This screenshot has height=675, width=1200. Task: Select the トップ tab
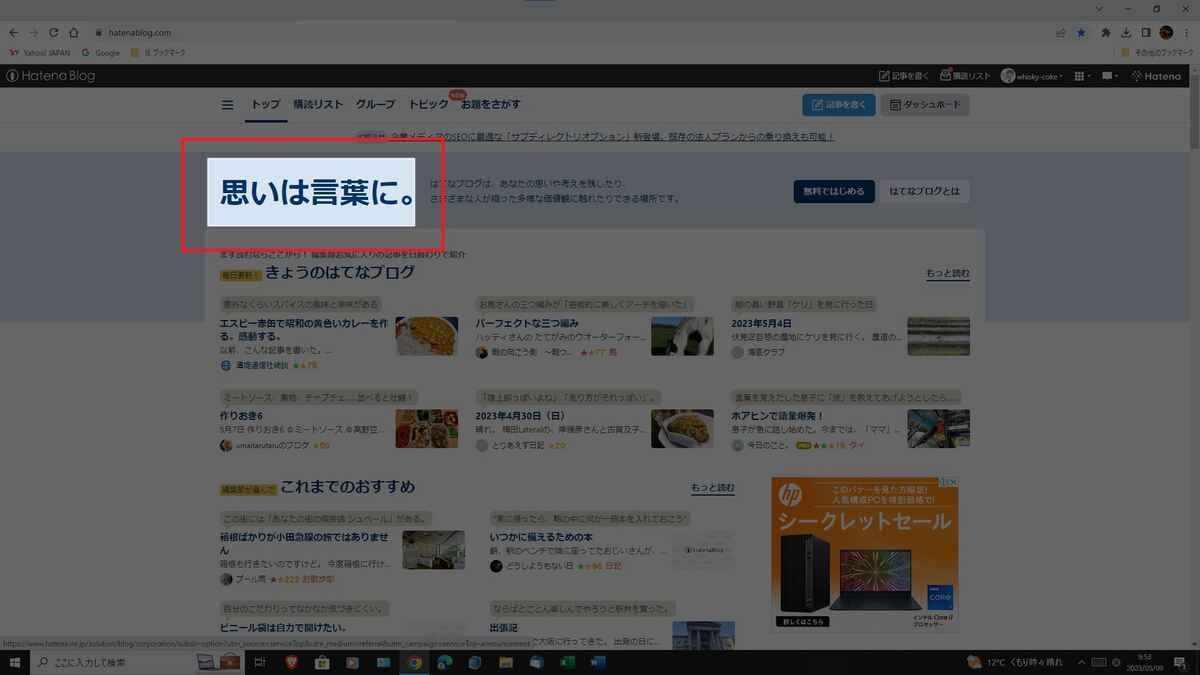click(x=265, y=105)
